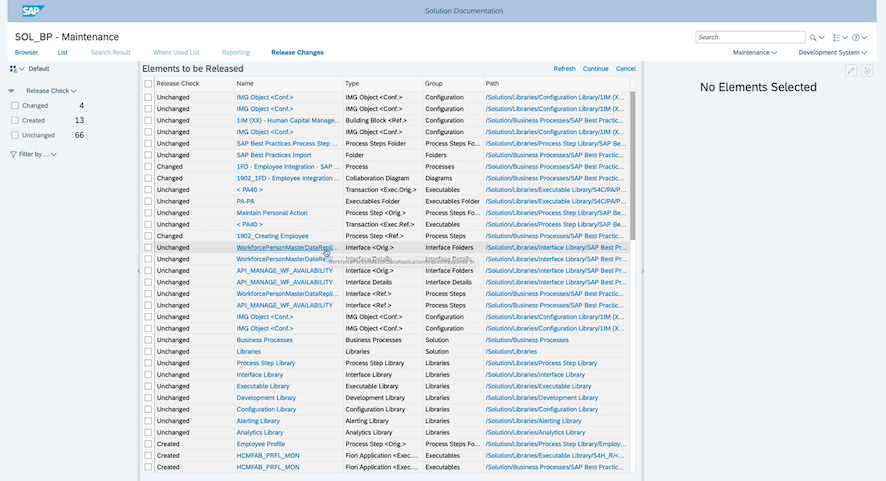This screenshot has height=481, width=886.
Task: Open the search options dropdown arrow
Action: point(822,38)
